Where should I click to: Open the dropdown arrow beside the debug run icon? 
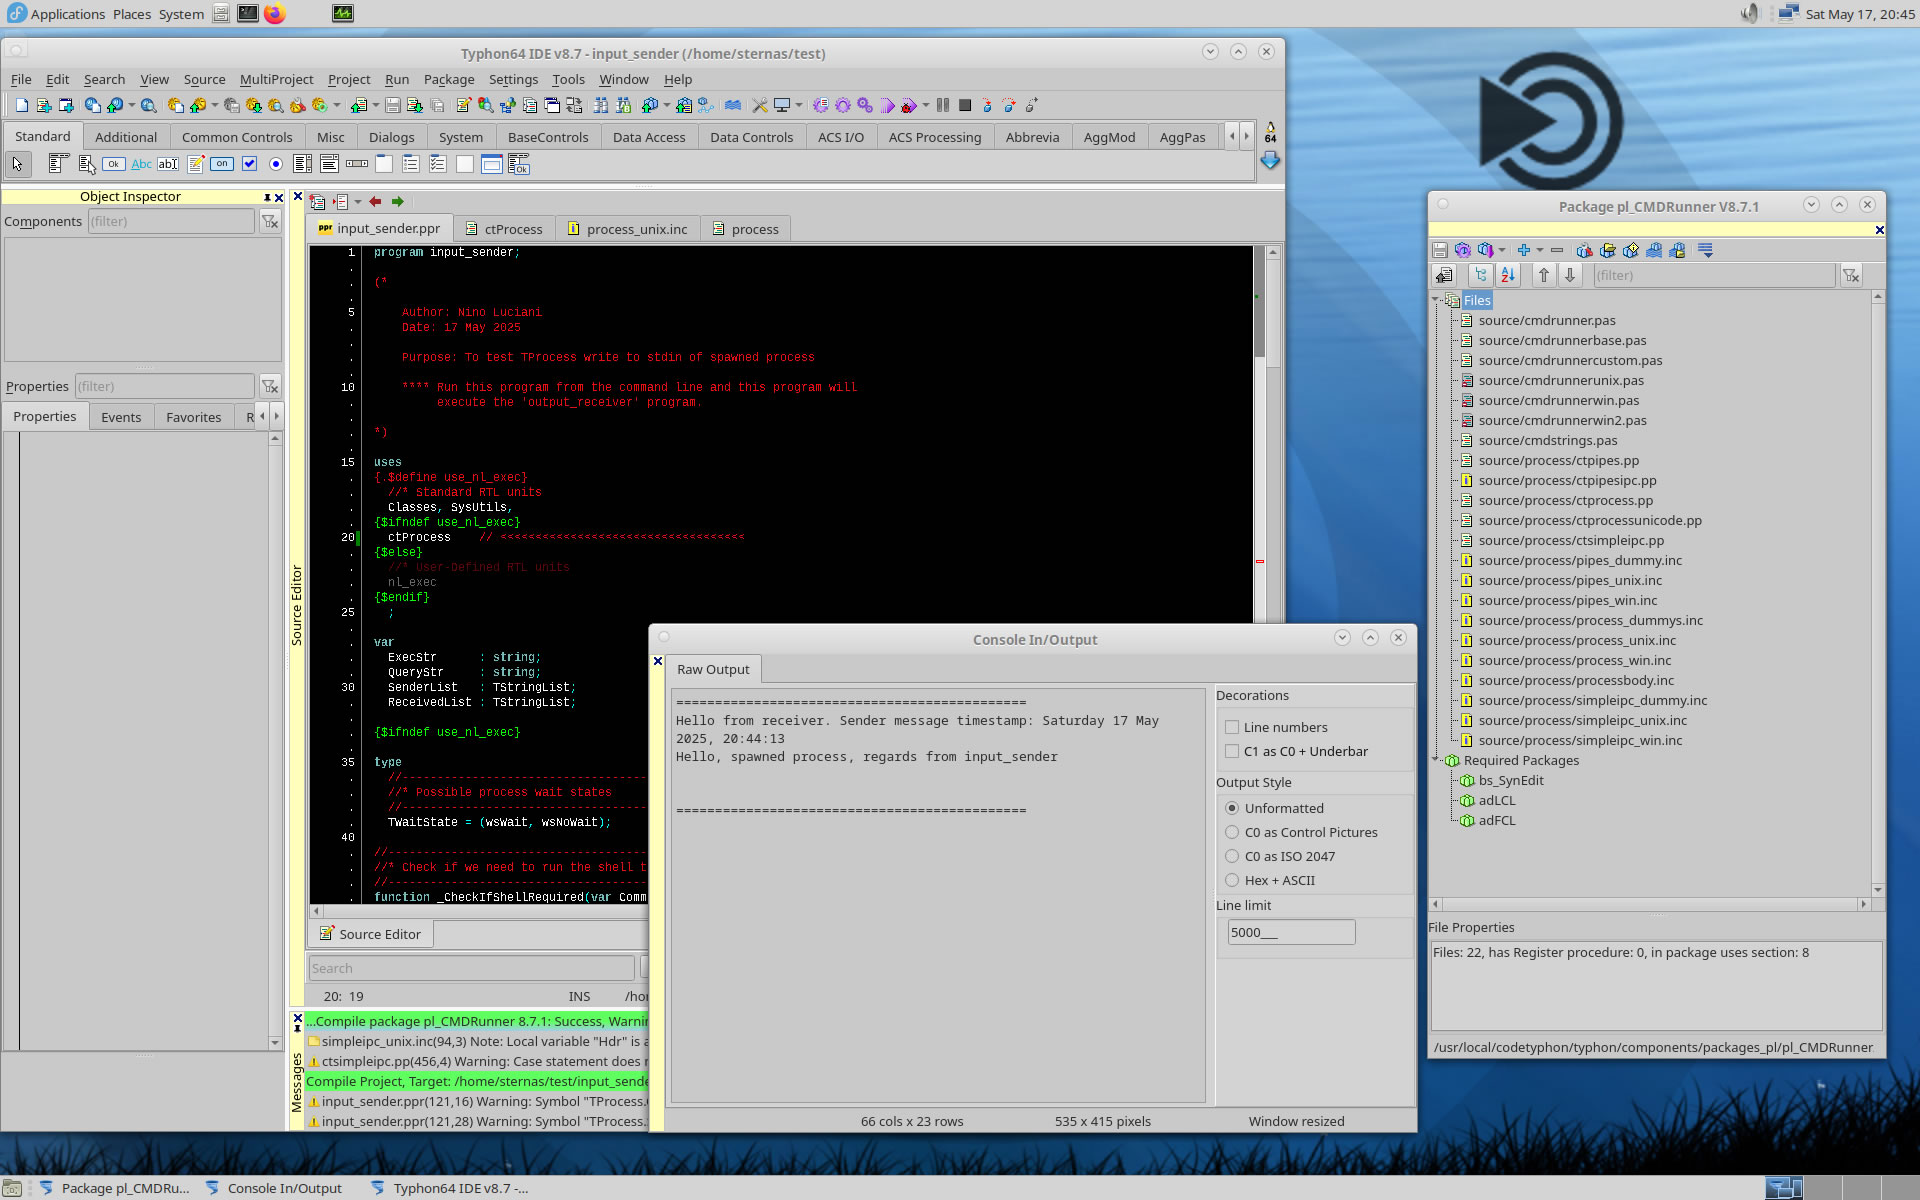tap(925, 105)
